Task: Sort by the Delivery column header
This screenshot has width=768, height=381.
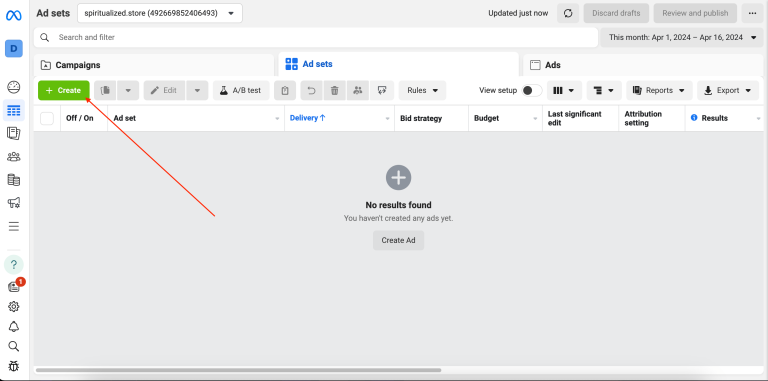Action: (x=339, y=118)
